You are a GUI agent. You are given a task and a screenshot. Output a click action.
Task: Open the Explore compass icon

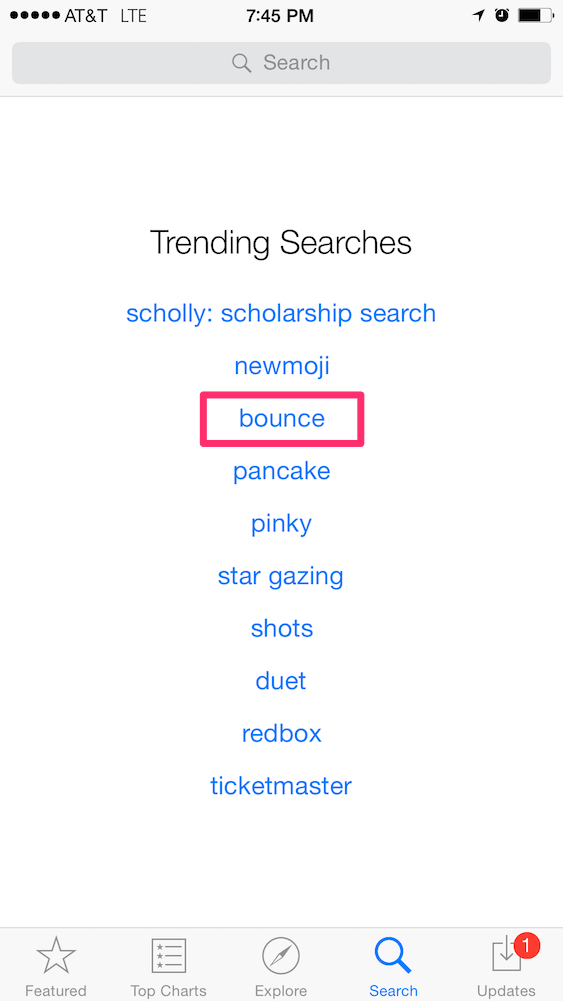(x=281, y=956)
